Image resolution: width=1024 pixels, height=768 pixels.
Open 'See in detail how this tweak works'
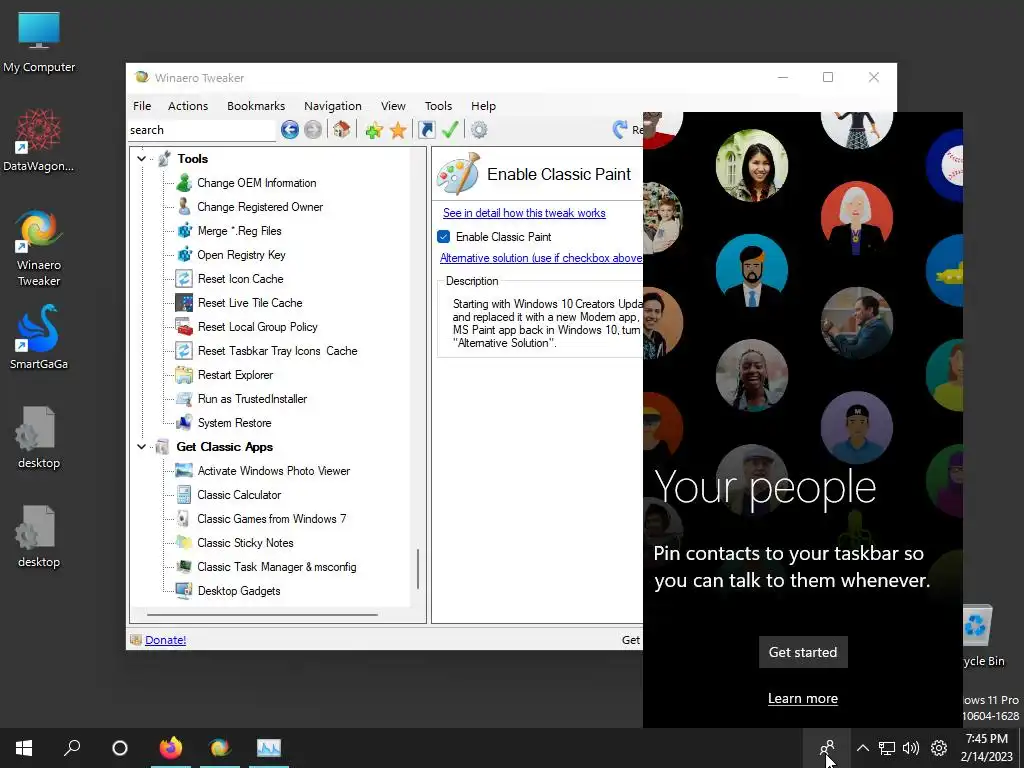[524, 213]
